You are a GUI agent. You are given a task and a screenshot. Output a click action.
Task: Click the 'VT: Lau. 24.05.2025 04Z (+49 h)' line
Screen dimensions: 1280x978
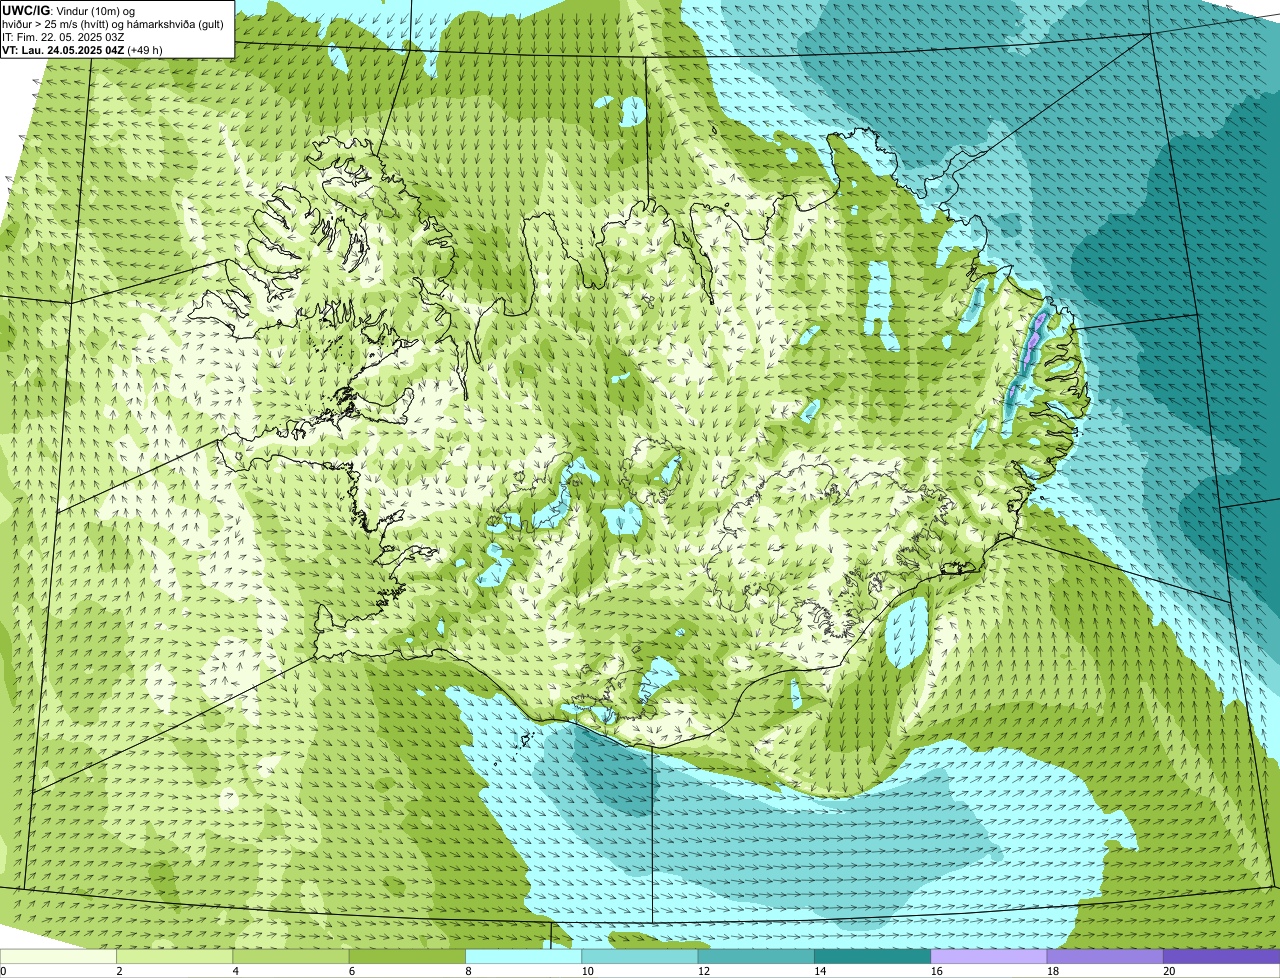83,50
